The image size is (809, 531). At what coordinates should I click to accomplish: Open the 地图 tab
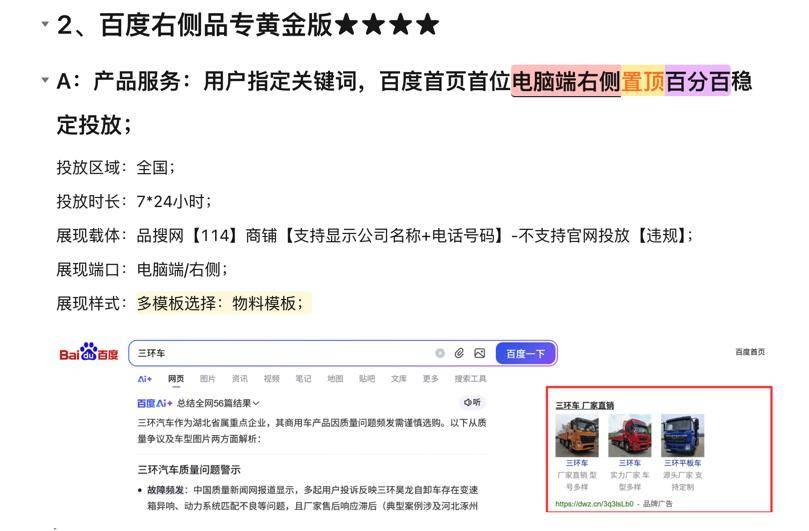[x=335, y=379]
